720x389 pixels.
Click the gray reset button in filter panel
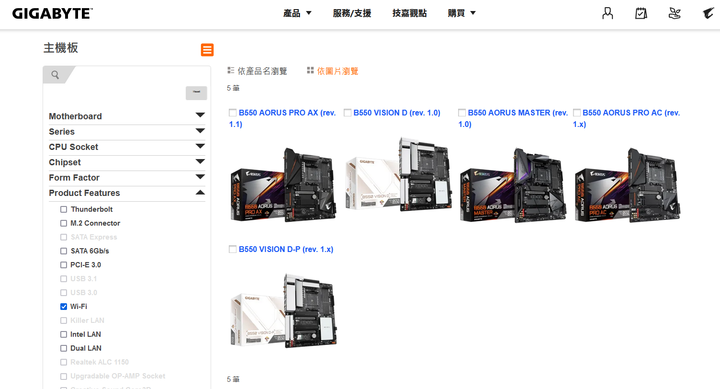pos(197,93)
